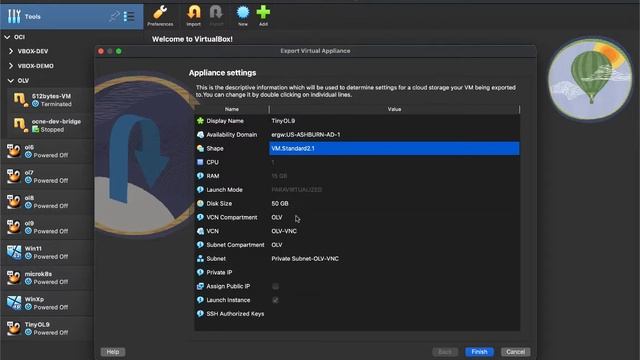This screenshot has height=360, width=640.
Task: Click the Subnet Compartment OLV value
Action: click(277, 245)
